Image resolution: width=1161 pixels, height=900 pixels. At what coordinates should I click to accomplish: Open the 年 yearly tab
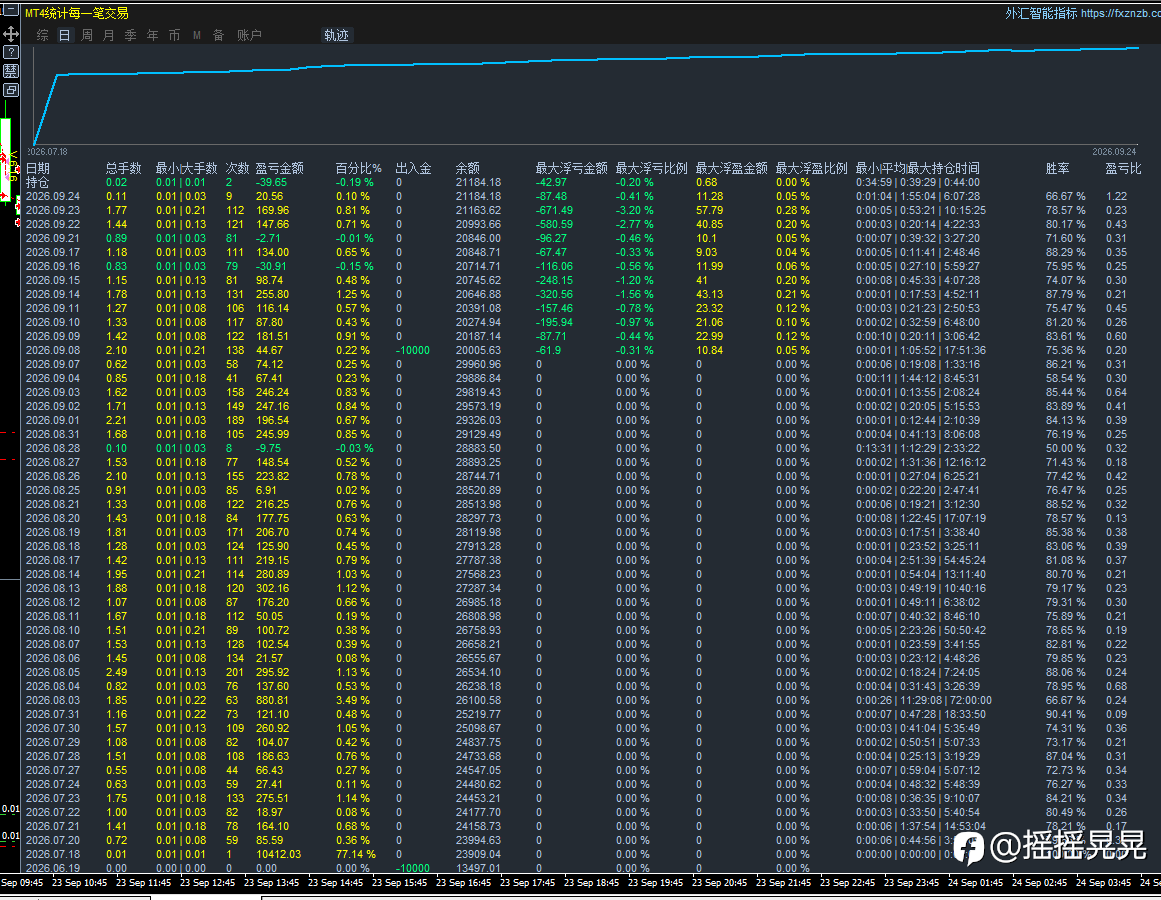coord(153,35)
